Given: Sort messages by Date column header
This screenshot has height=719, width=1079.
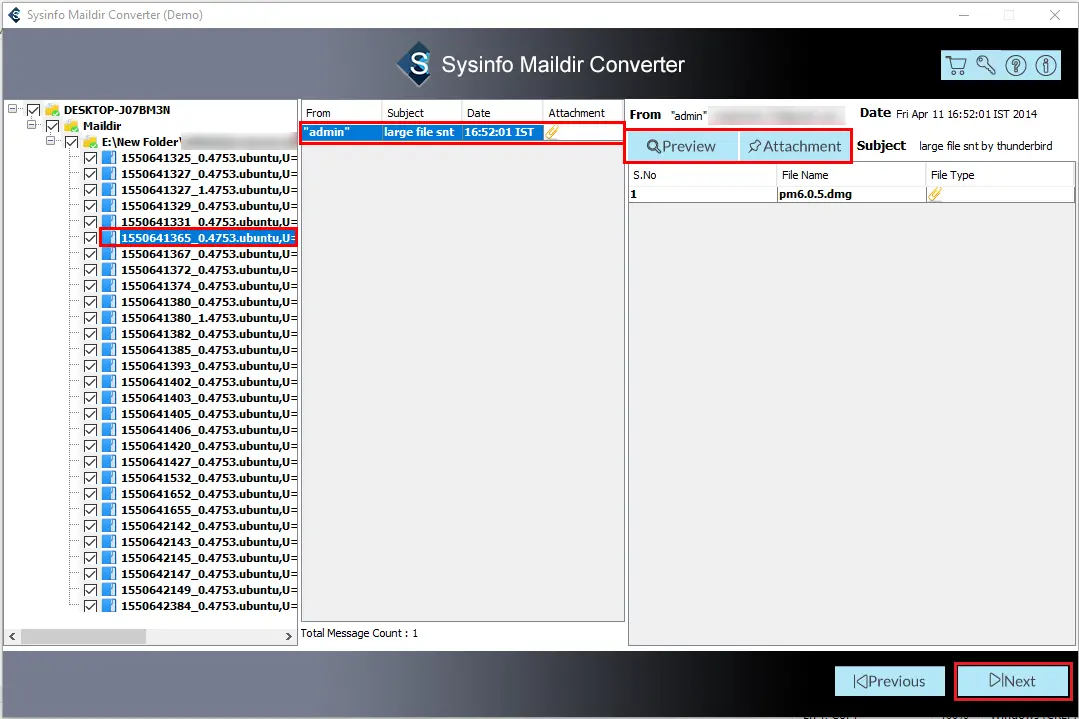Looking at the screenshot, I should tap(502, 113).
